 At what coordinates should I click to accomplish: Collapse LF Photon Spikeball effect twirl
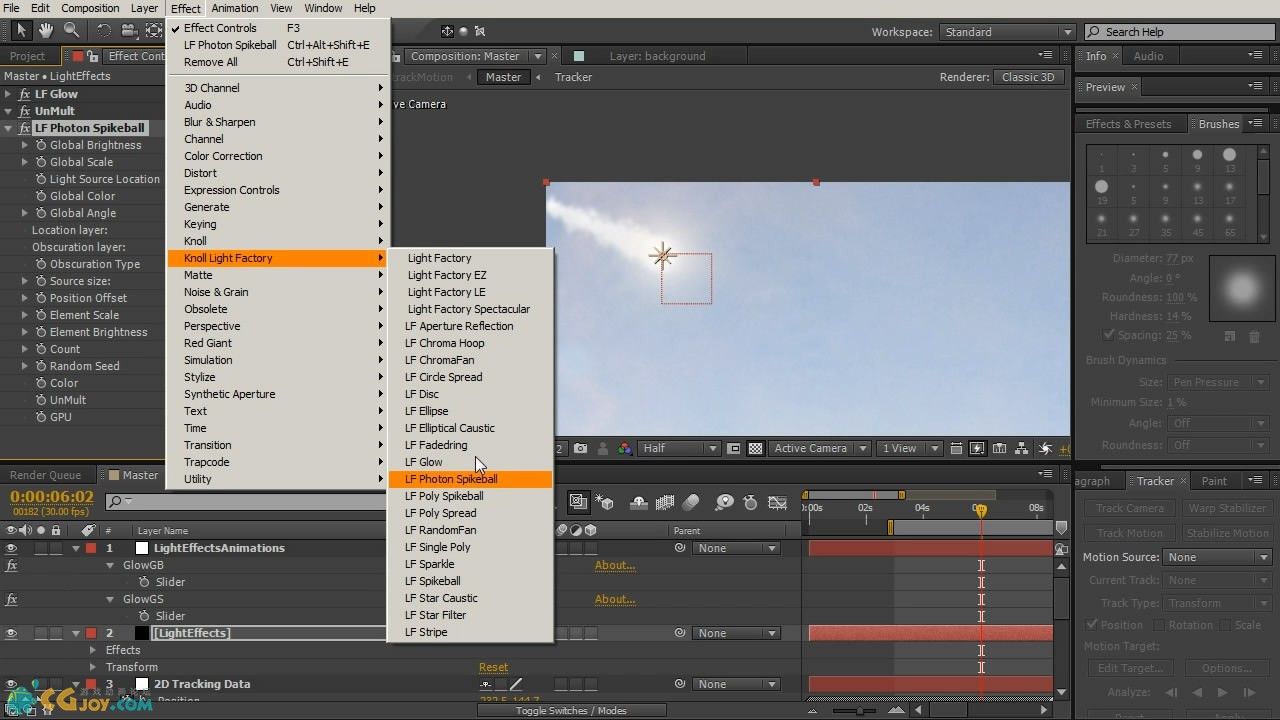point(9,128)
